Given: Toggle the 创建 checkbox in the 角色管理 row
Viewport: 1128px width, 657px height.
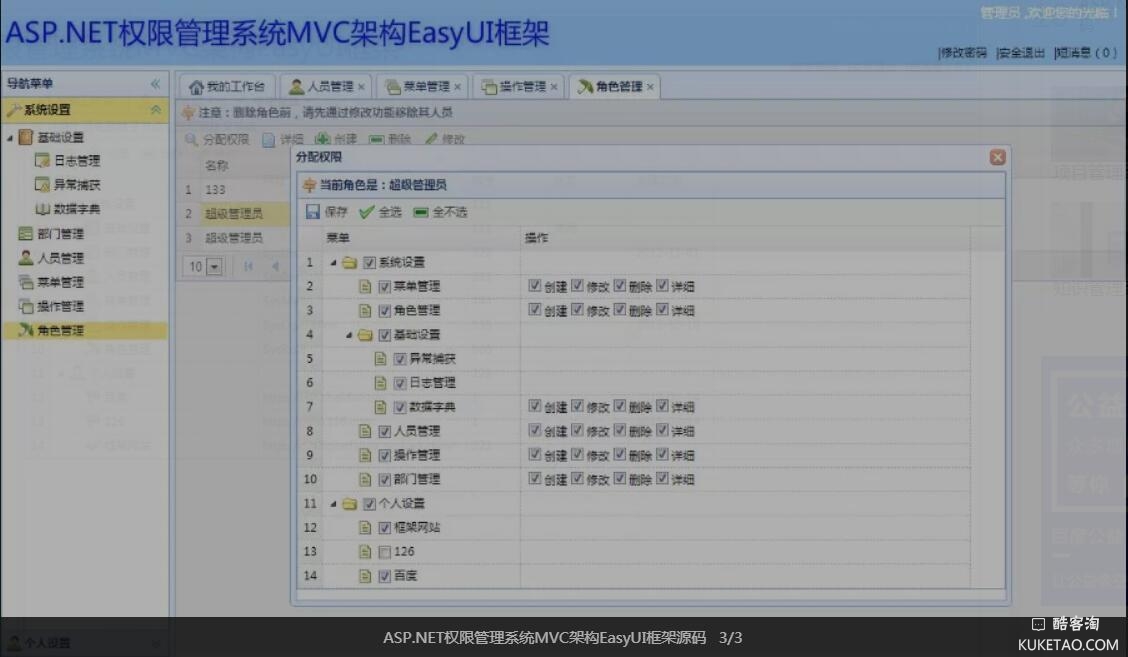Looking at the screenshot, I should coord(535,309).
